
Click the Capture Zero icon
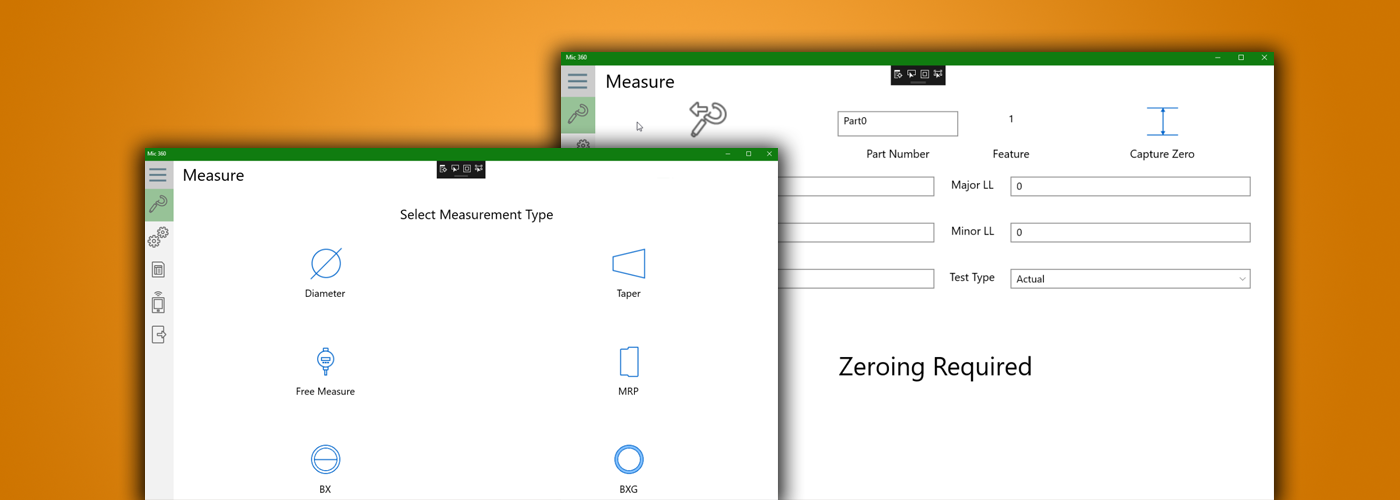(1162, 122)
